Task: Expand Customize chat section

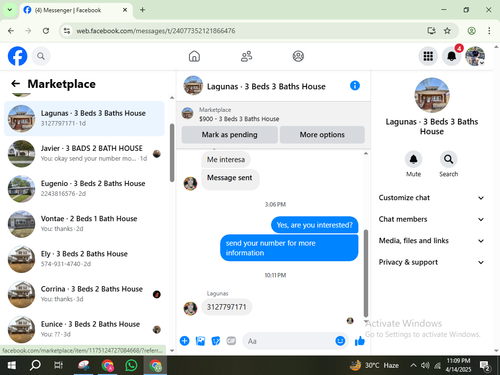Action: pyautogui.click(x=431, y=198)
